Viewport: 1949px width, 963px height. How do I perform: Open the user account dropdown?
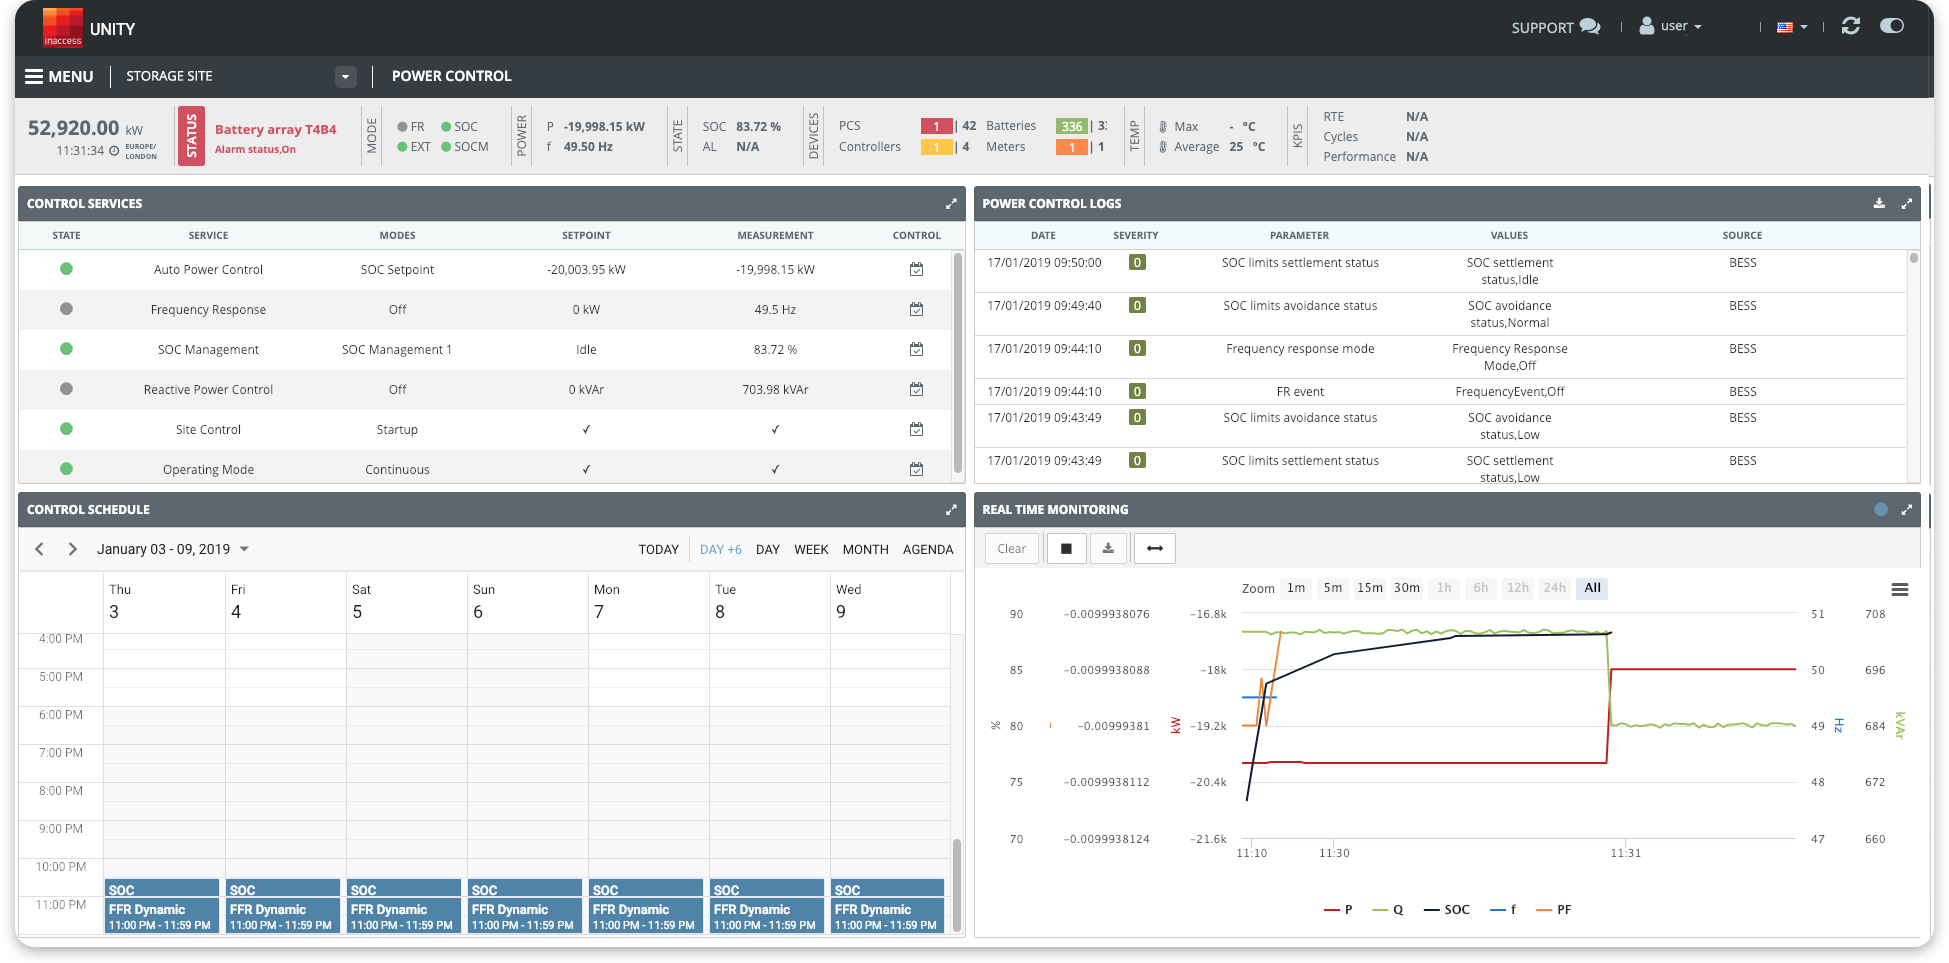[1670, 27]
